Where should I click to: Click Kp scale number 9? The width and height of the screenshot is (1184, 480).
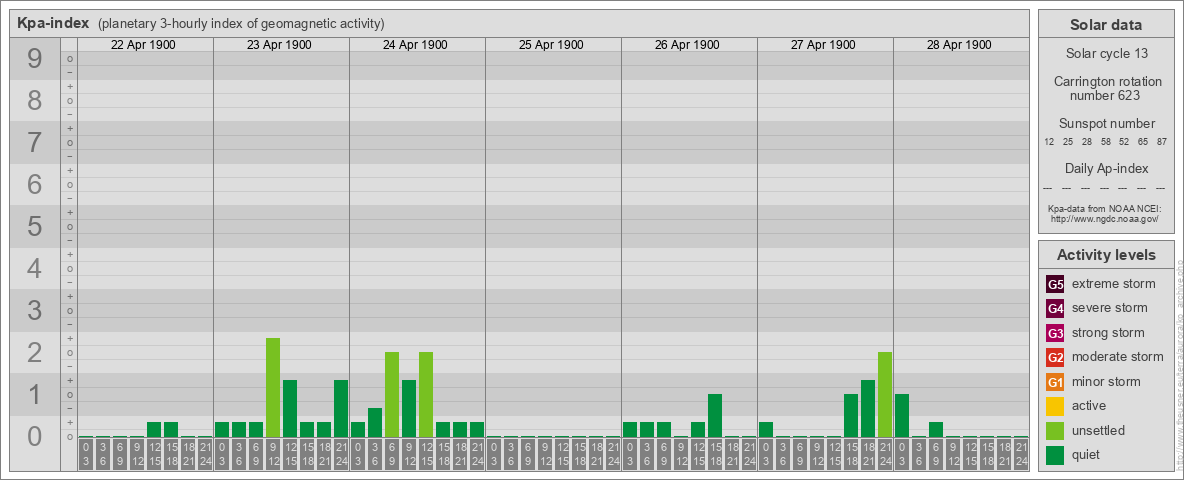coord(35,59)
